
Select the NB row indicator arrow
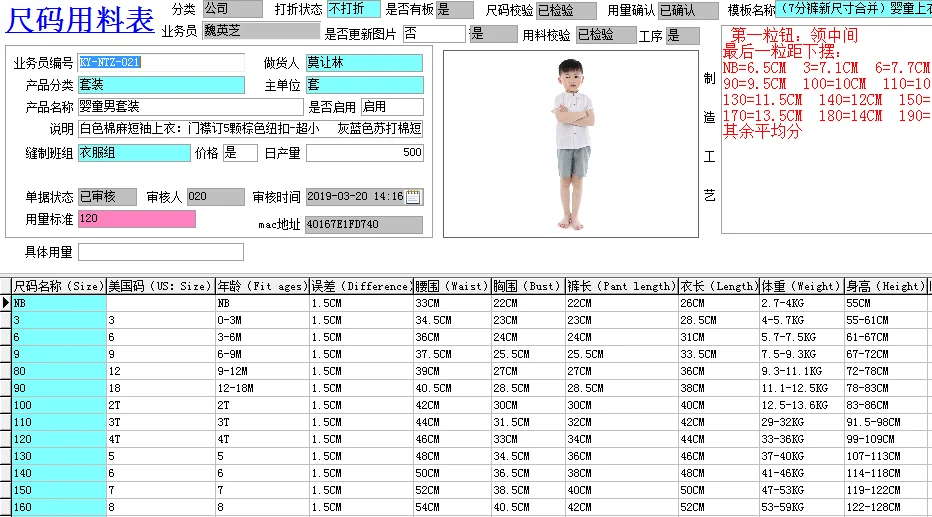click(x=5, y=303)
